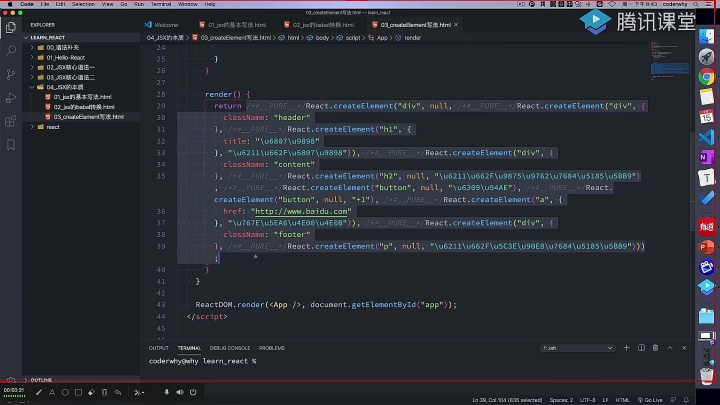Maximize terminal panel with up chevron
This screenshot has width=720, height=405.
tap(670, 348)
